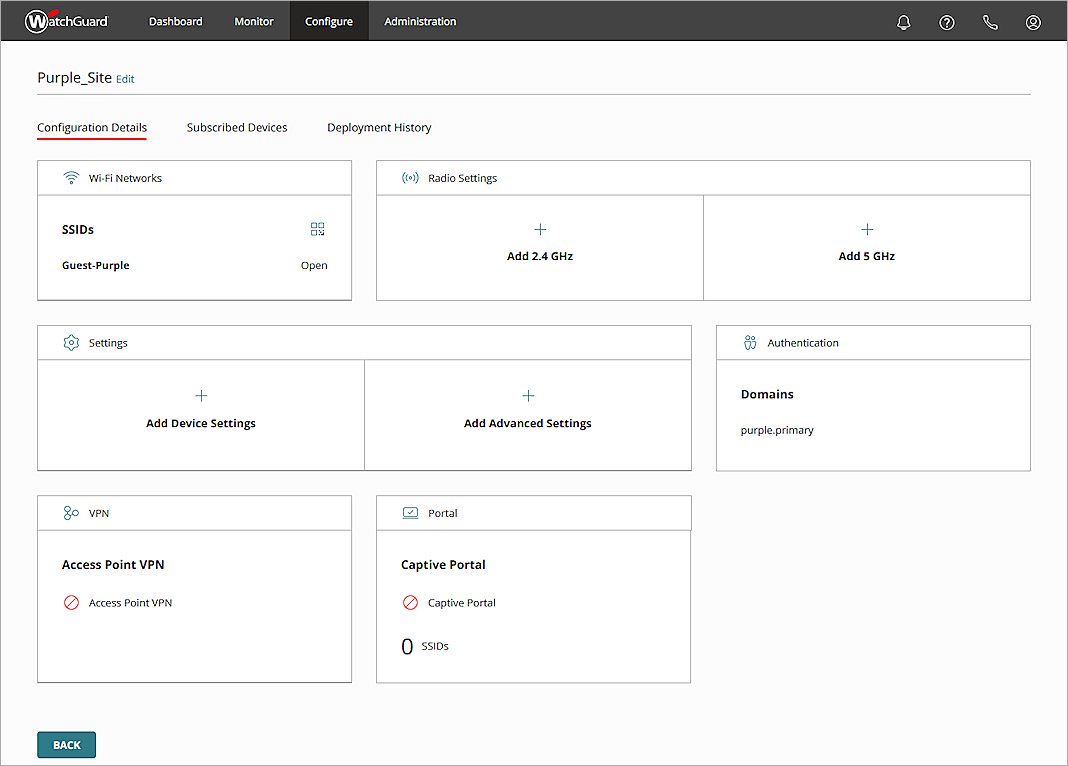Click the Radio Settings antenna icon
1068x766 pixels.
coord(409,177)
